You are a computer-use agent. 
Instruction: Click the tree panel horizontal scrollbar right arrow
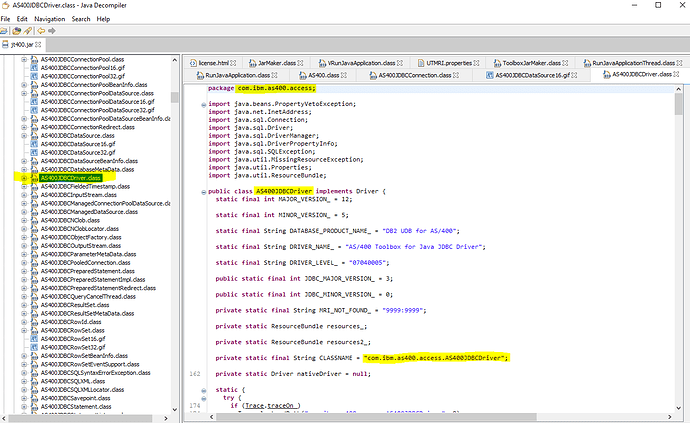point(165,418)
